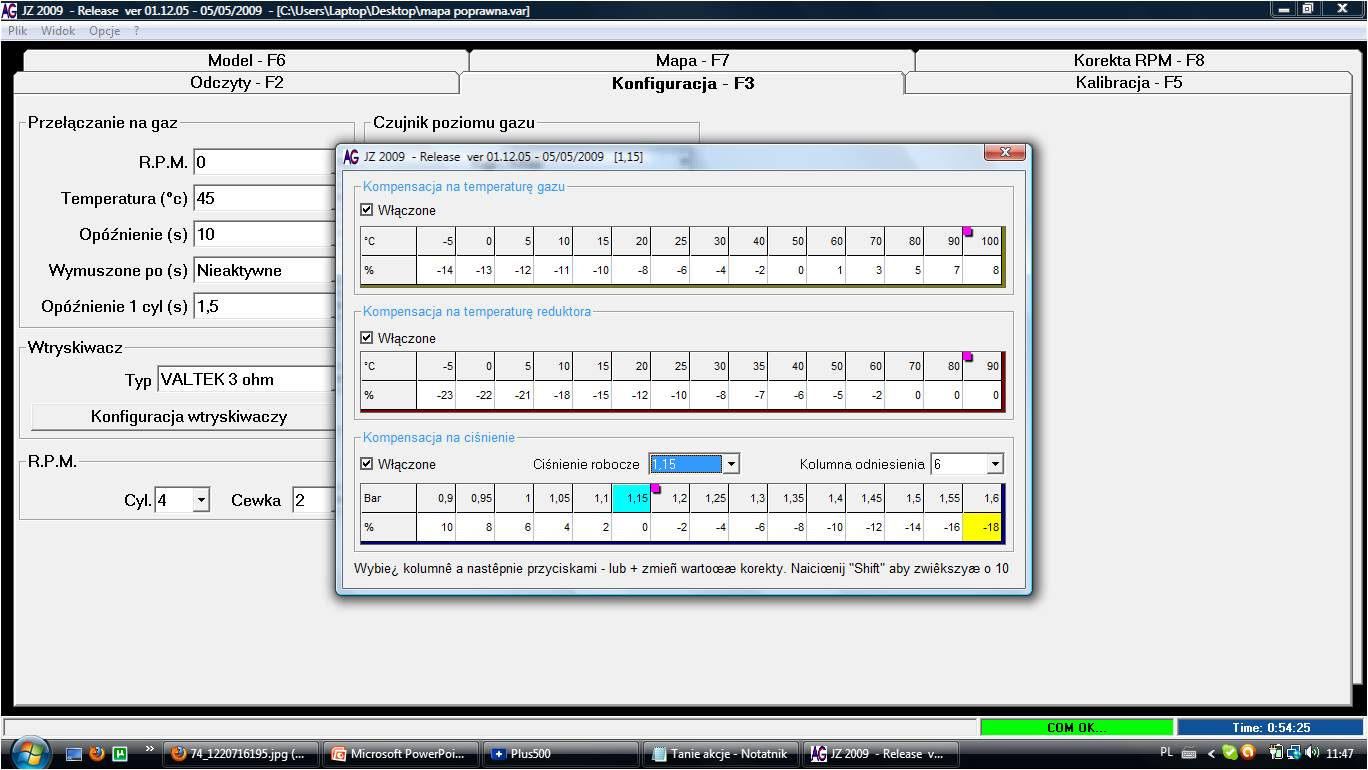The image size is (1368, 770).
Task: Click the -11 percent cell in gas temperature table
Action: pyautogui.click(x=553, y=270)
